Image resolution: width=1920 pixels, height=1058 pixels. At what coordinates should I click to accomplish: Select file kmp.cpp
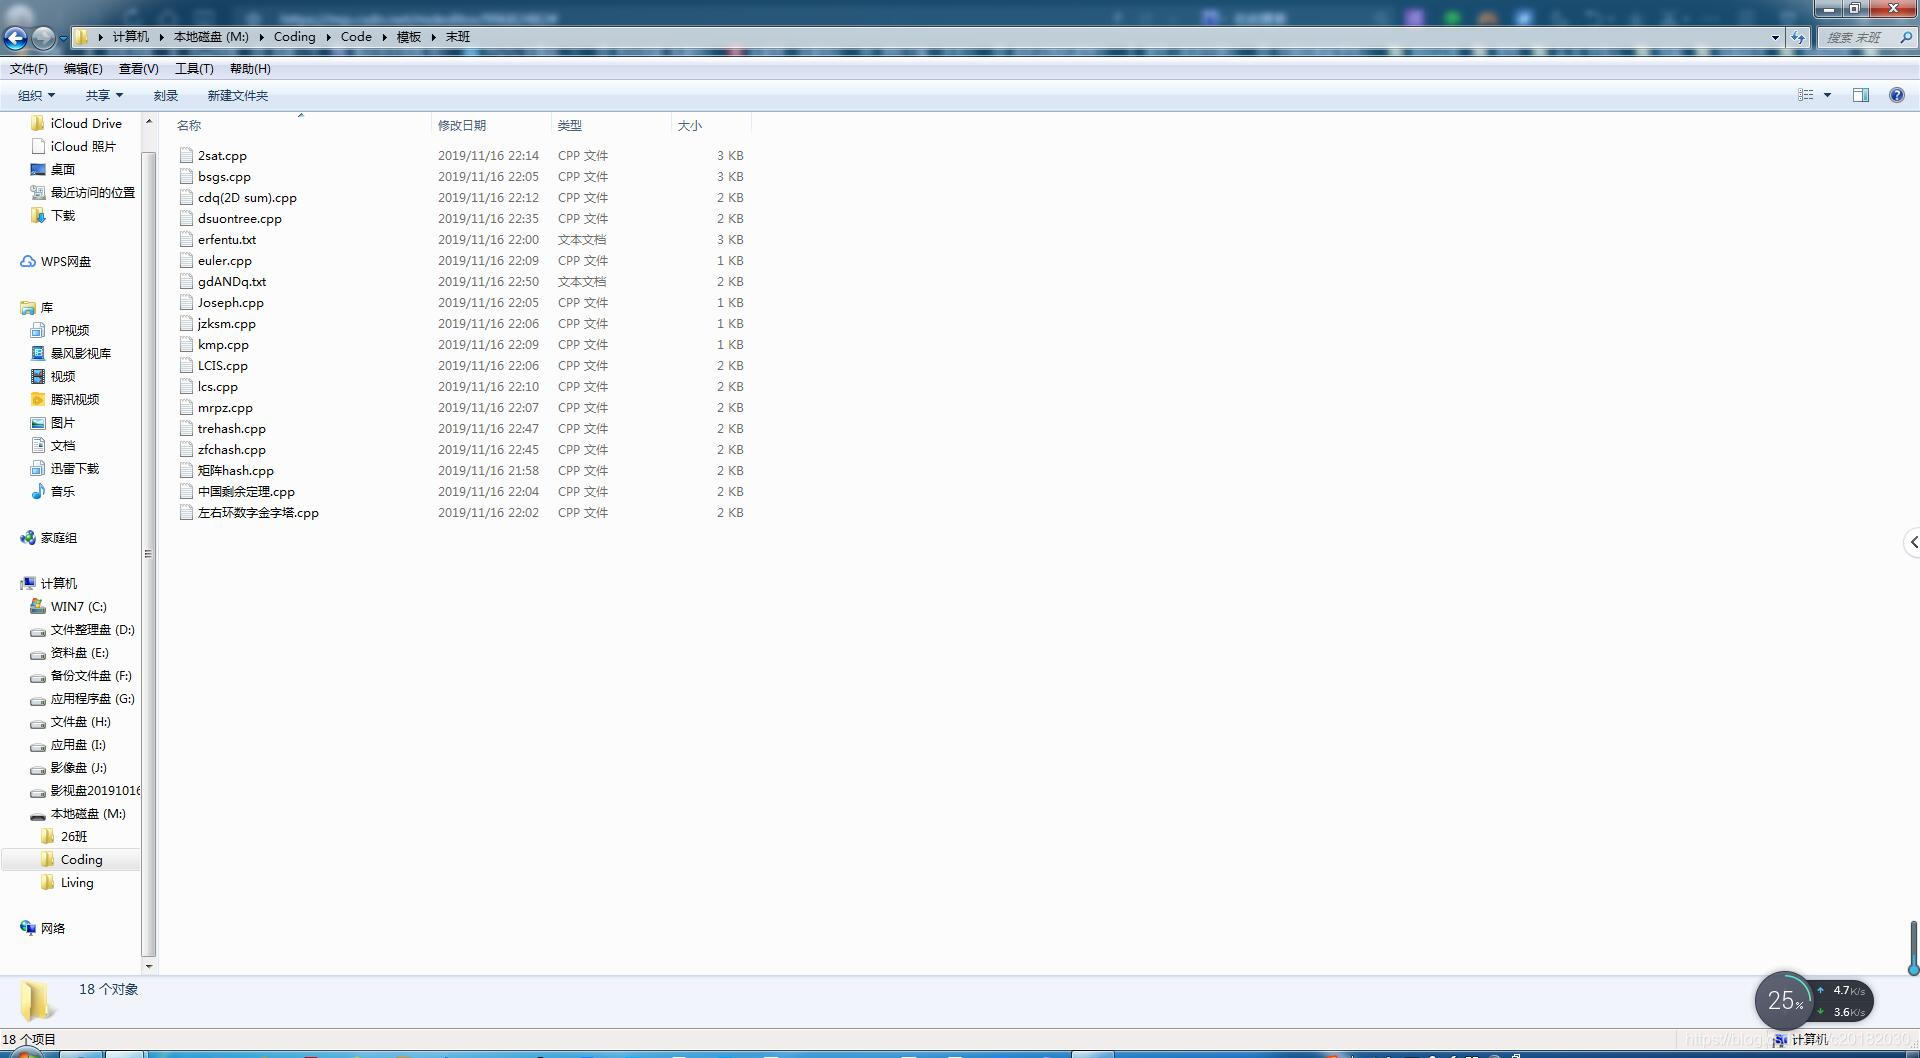[x=223, y=344]
